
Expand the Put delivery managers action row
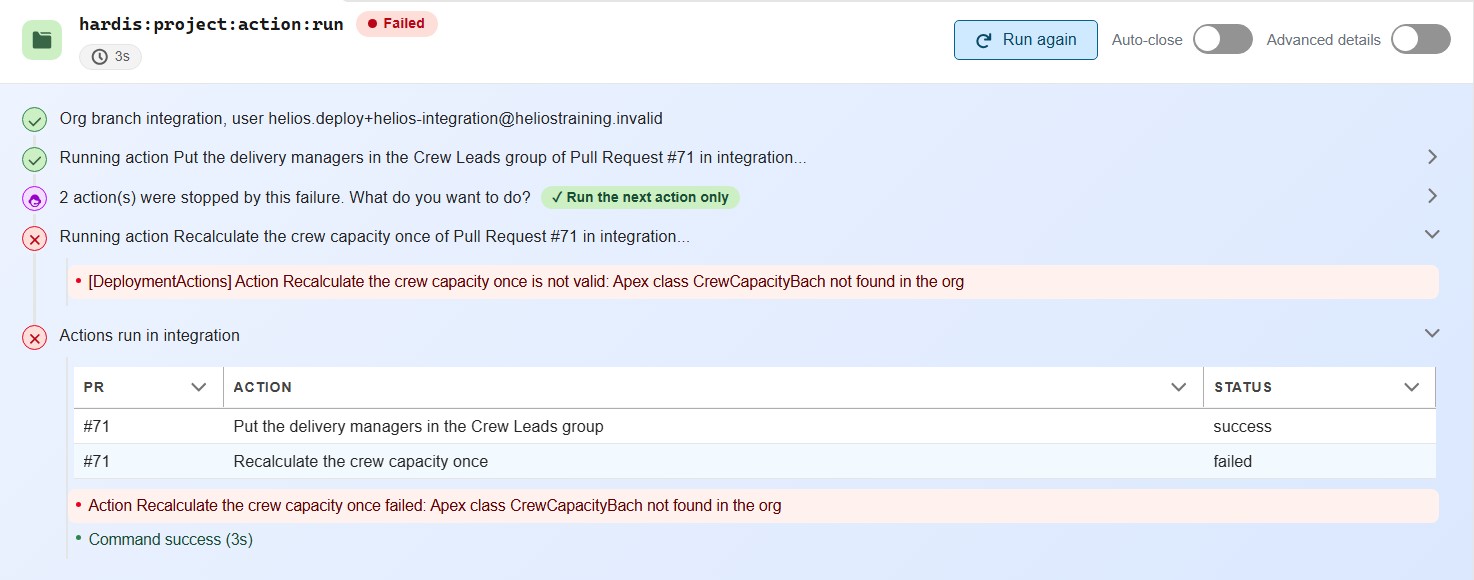[1432, 157]
